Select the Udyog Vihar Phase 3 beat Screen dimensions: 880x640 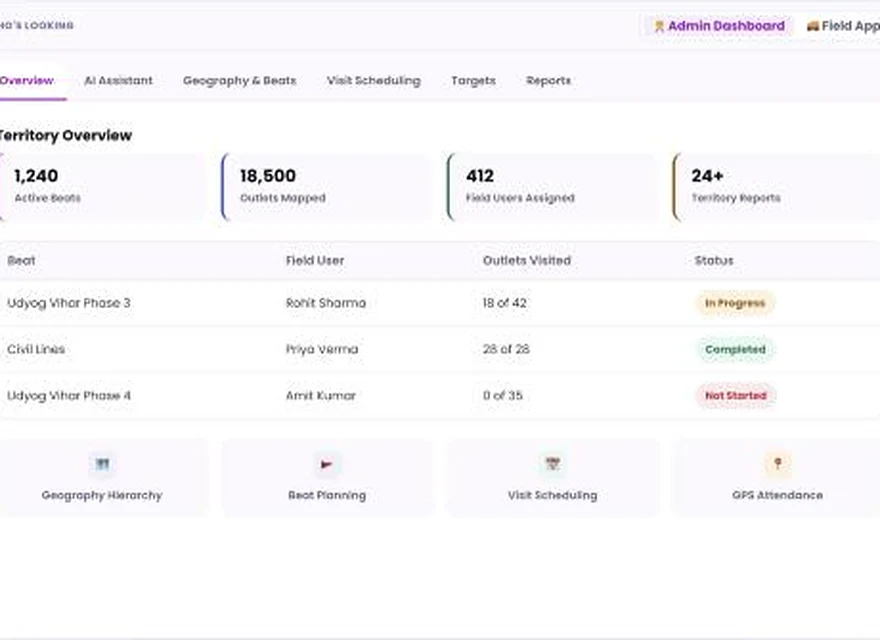point(68,303)
